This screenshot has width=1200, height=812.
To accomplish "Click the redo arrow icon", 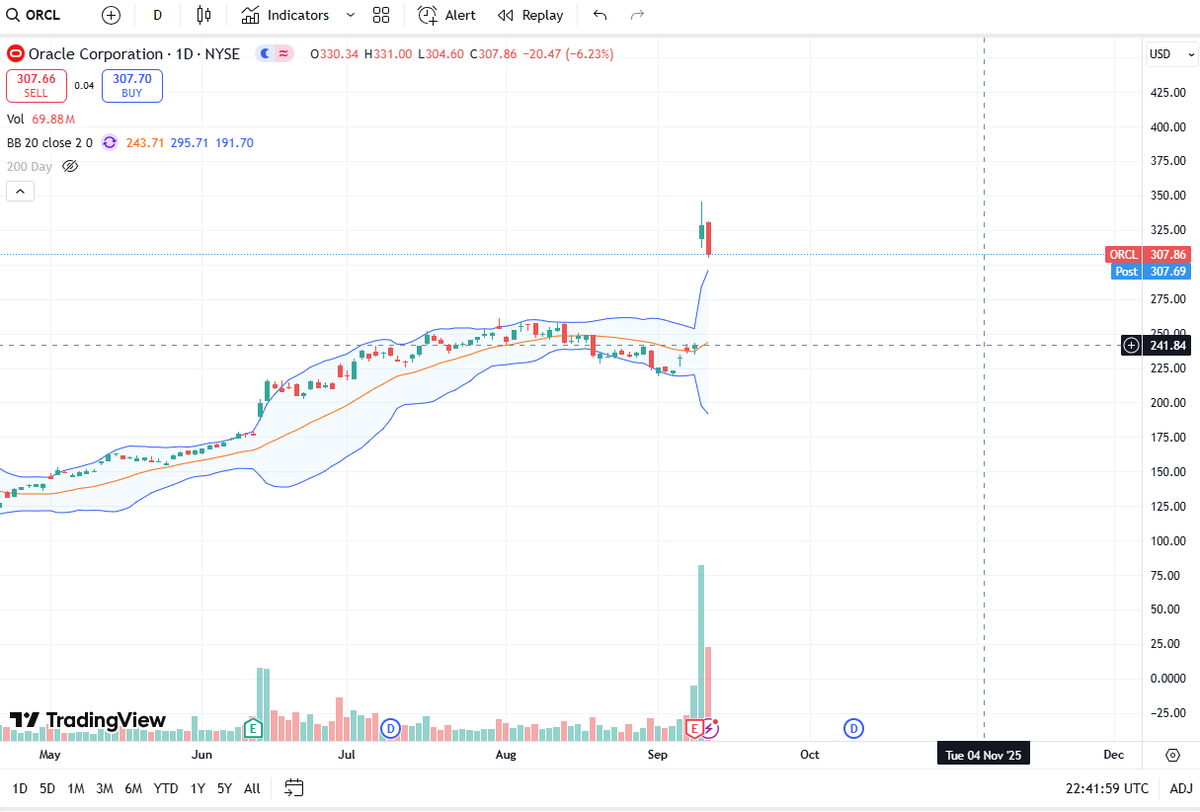I will tap(637, 15).
